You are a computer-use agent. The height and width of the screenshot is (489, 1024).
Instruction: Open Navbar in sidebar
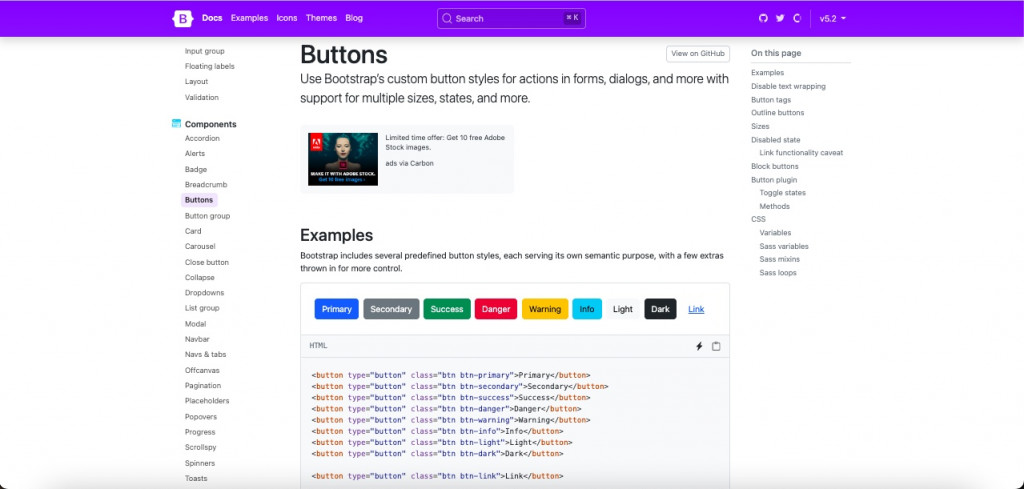[x=197, y=339]
